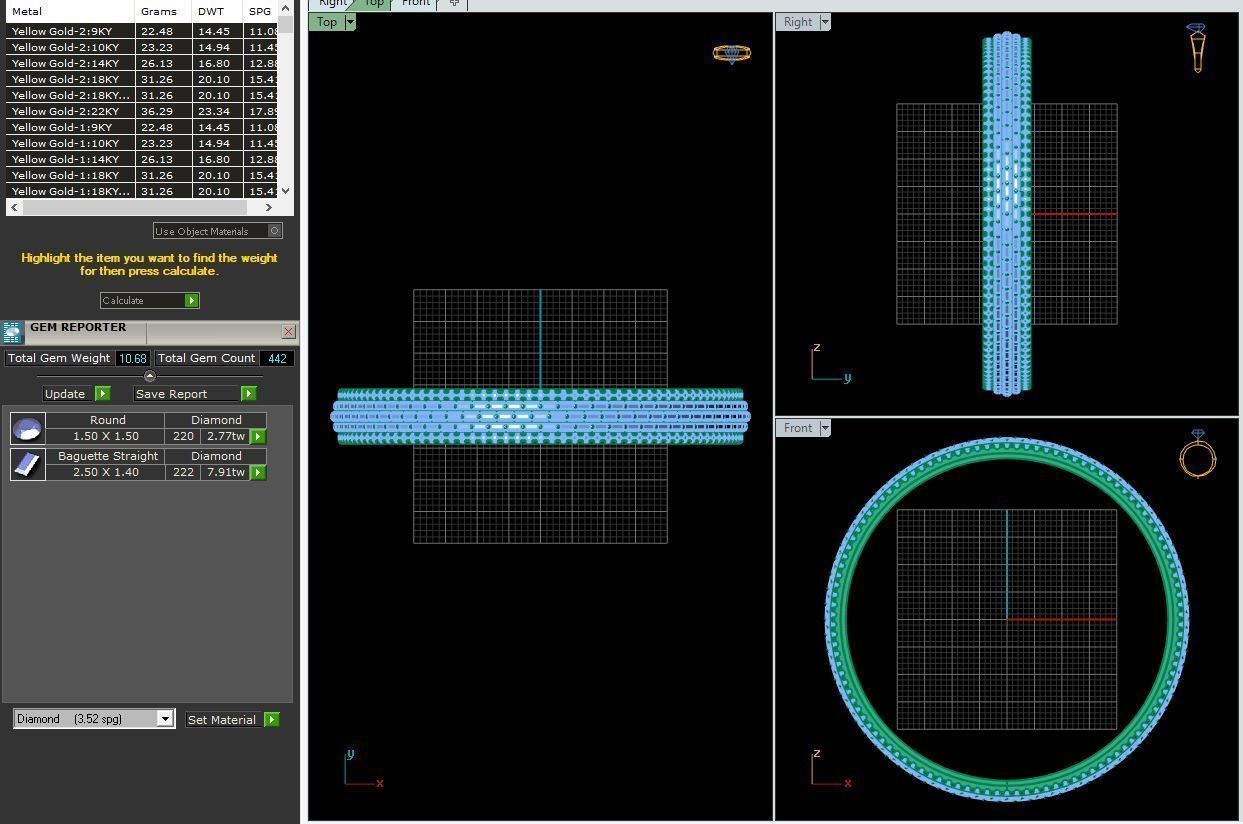Click metal table vertical scroll up arrow

point(286,8)
